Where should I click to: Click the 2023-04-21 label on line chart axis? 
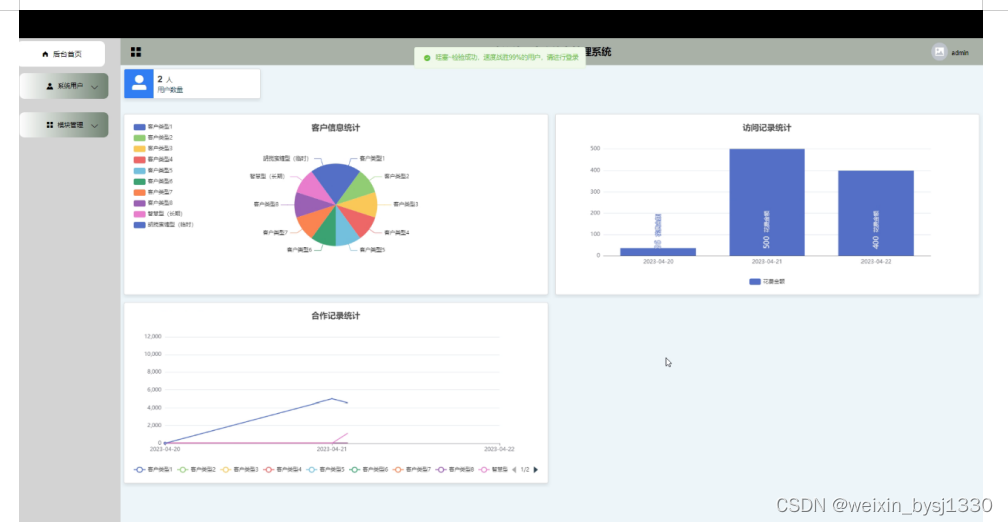(x=332, y=449)
